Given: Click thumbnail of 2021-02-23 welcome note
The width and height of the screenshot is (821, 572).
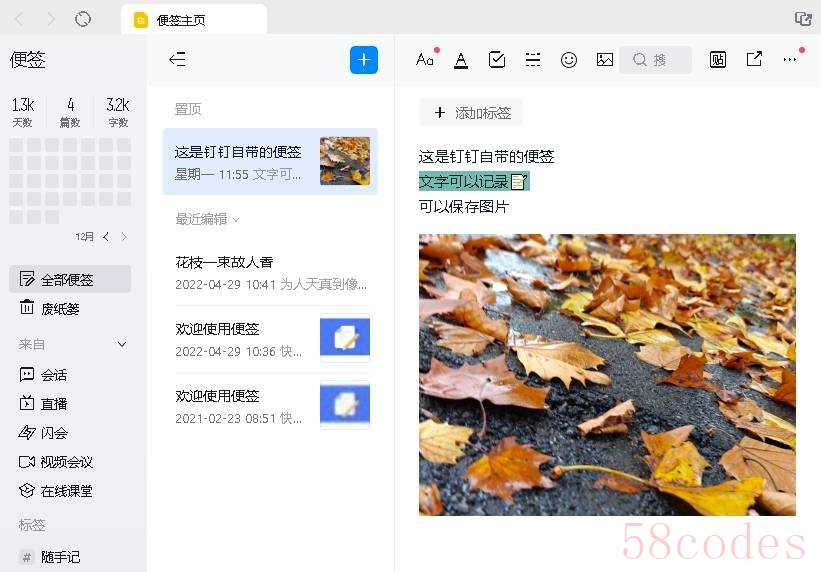Looking at the screenshot, I should (x=345, y=405).
